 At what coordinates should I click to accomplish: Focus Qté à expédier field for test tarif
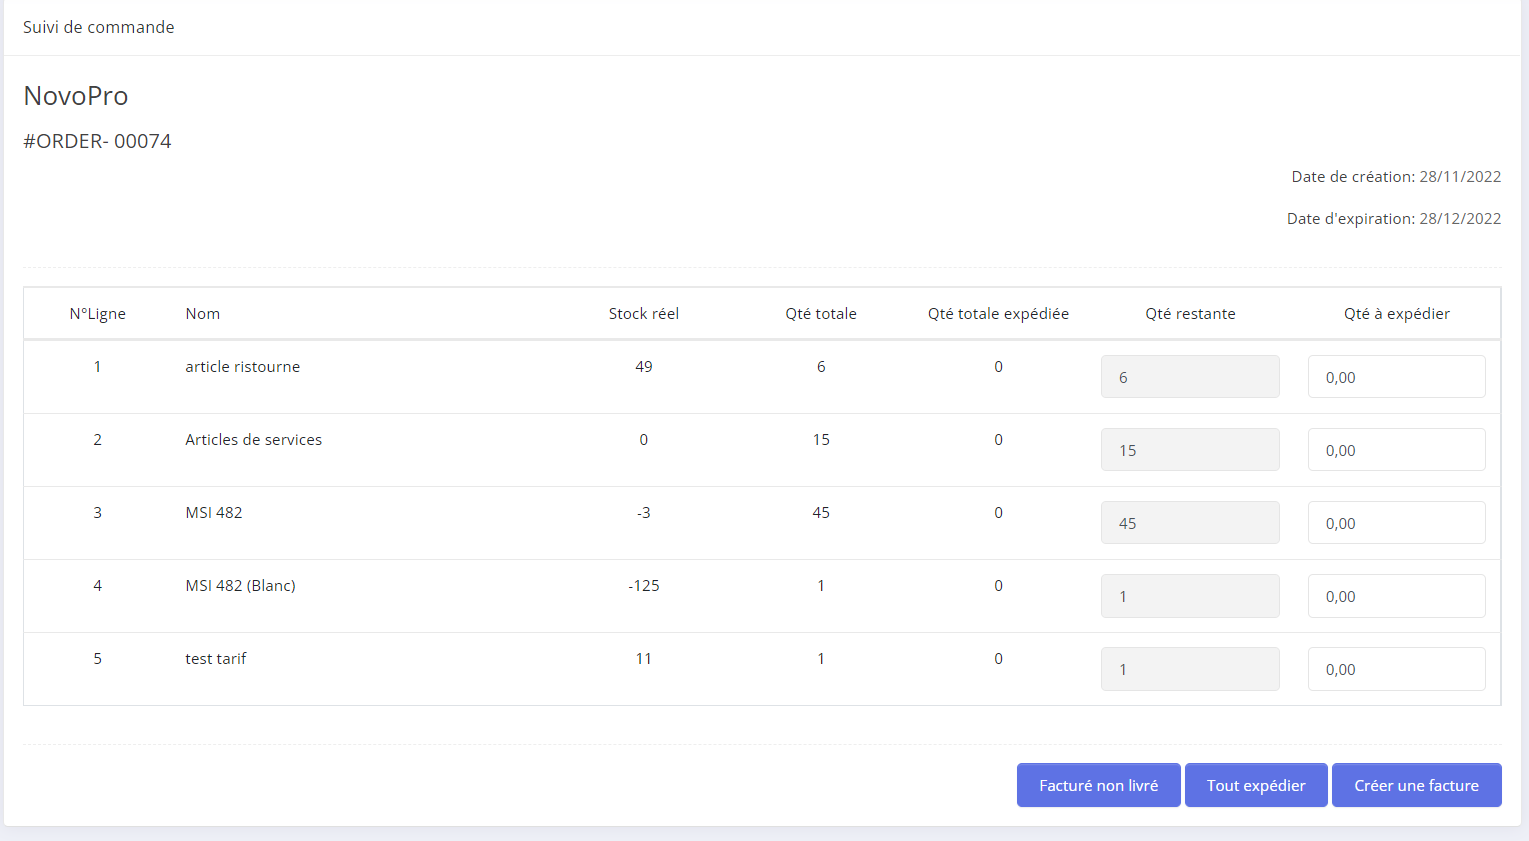click(x=1396, y=669)
